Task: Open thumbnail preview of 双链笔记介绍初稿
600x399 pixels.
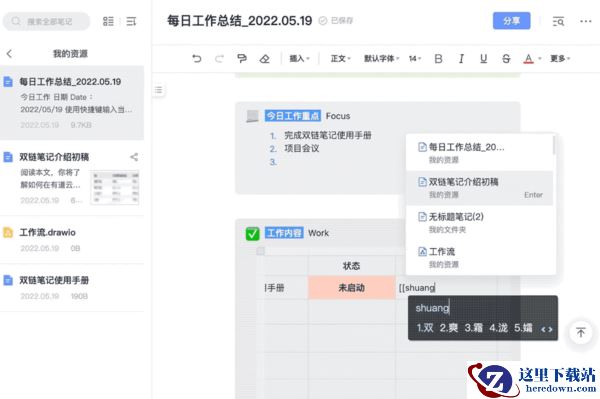Action: coord(115,187)
